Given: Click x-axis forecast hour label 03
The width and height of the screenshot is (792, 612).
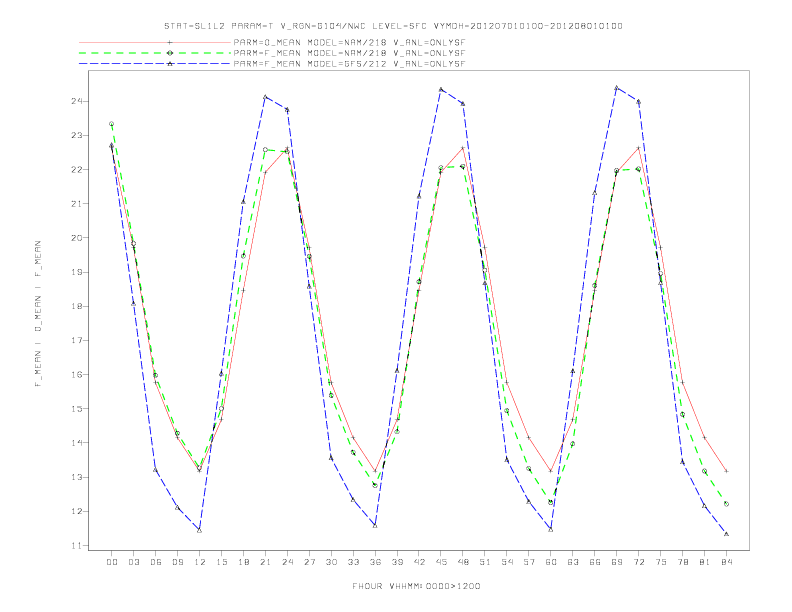Looking at the screenshot, I should [x=133, y=562].
